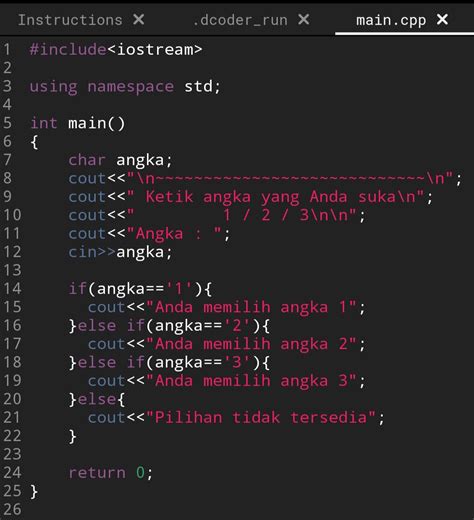Screen dimensions: 474x520
Task: Click opening brace on line 6
Action: tap(34, 142)
